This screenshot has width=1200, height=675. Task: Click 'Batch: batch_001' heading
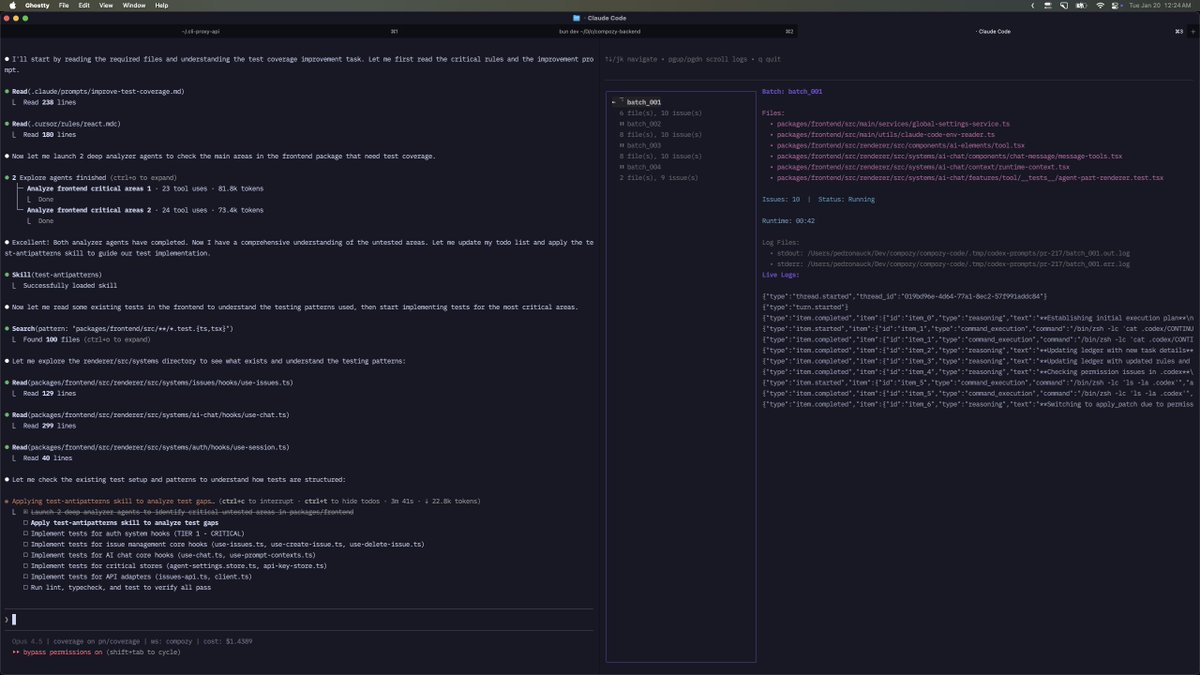tap(792, 91)
